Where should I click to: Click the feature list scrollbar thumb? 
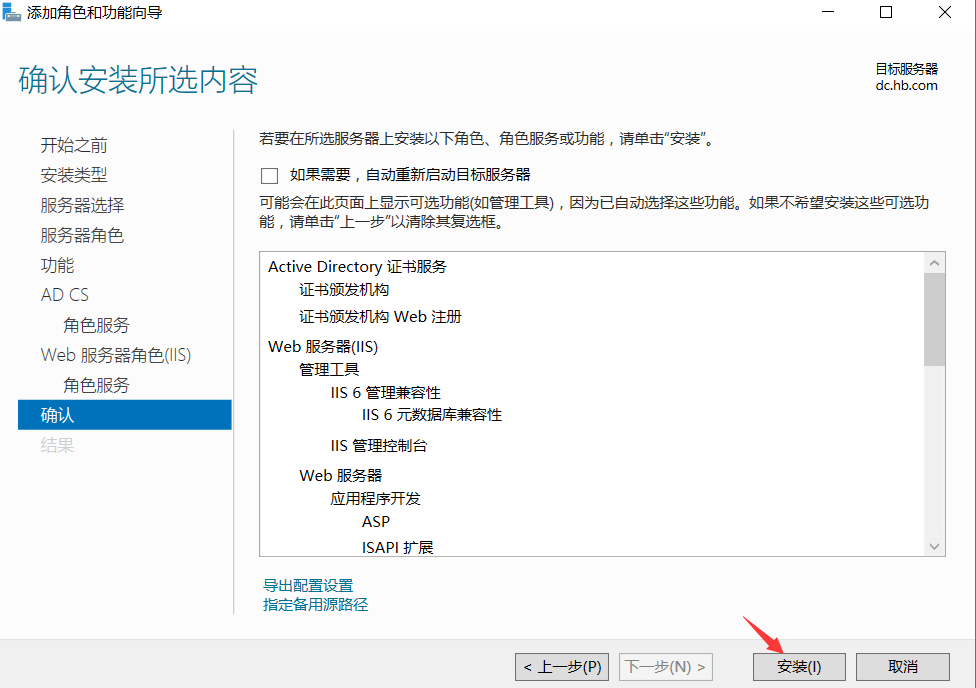coord(934,319)
